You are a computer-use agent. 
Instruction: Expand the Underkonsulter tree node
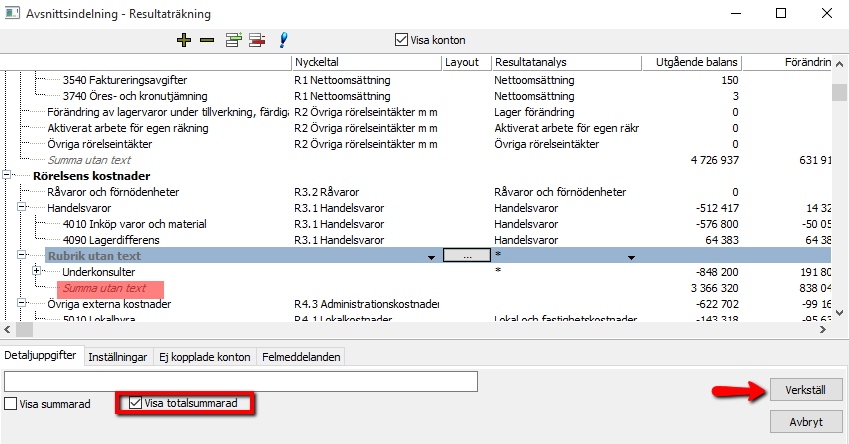(36, 271)
